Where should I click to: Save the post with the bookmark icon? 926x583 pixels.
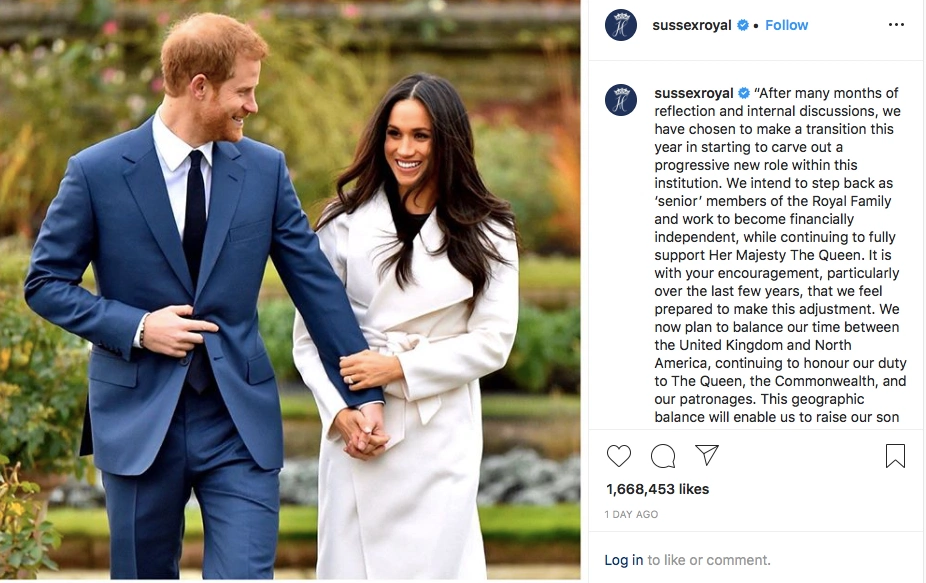895,456
